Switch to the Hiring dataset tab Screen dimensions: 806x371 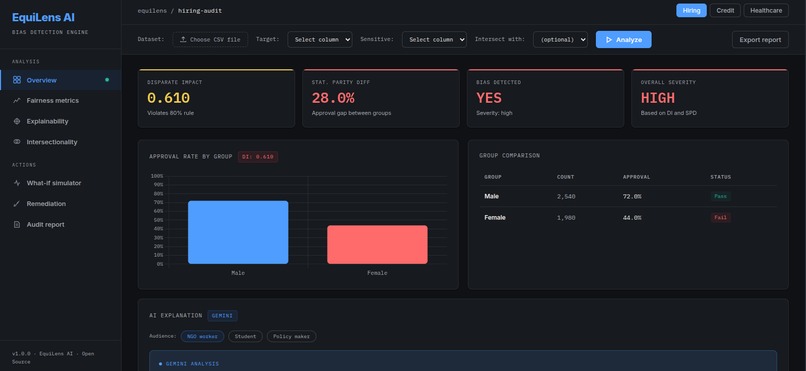(691, 10)
